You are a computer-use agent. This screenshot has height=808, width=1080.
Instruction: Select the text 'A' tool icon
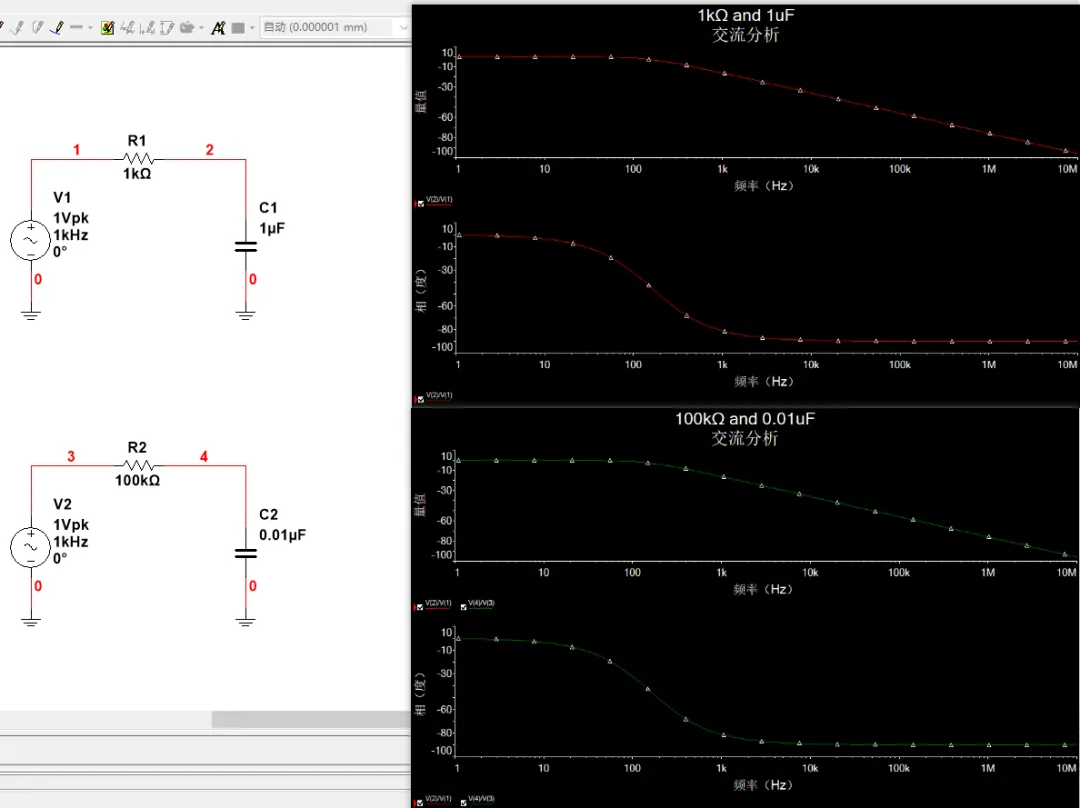click(x=216, y=28)
